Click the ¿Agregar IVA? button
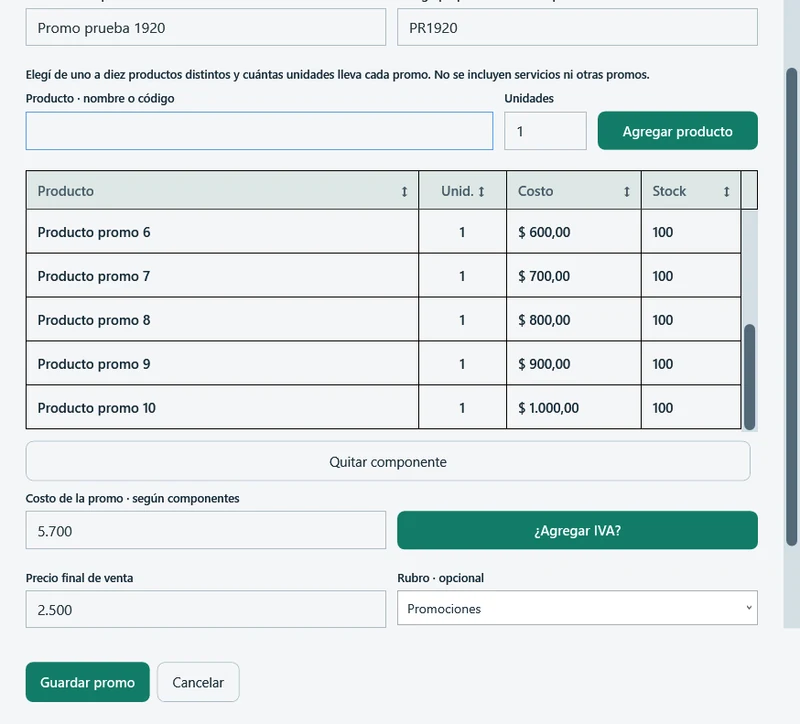Screen dimensions: 800x724 (577, 530)
